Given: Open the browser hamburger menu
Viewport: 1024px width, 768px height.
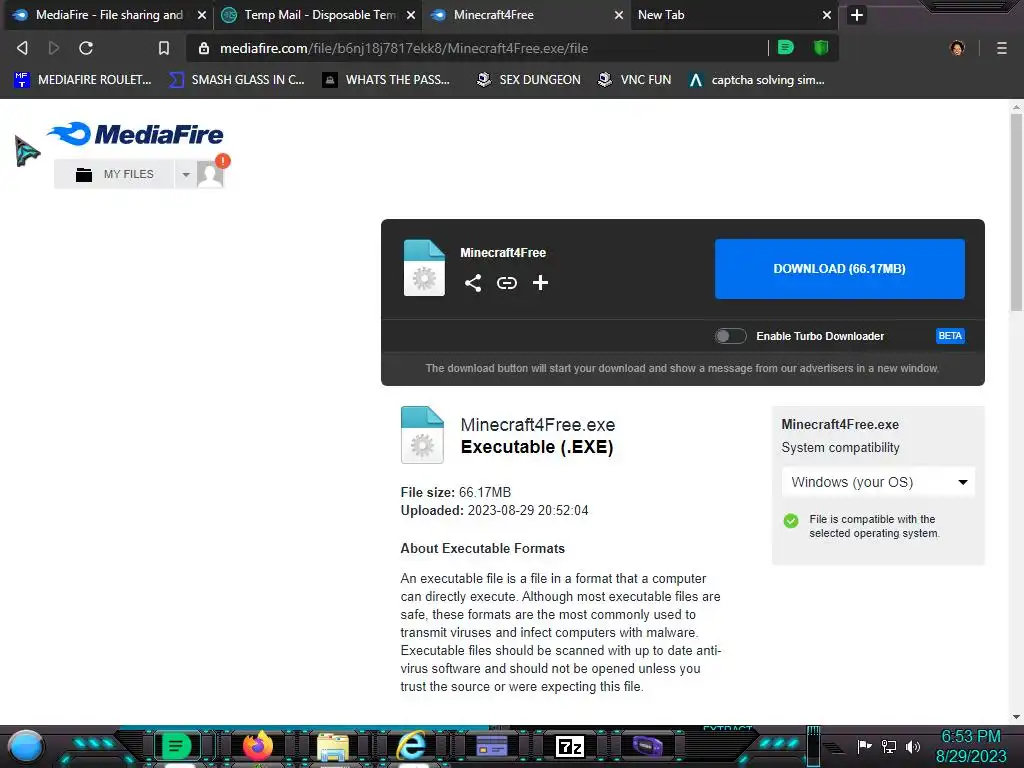Looking at the screenshot, I should click(x=1002, y=48).
